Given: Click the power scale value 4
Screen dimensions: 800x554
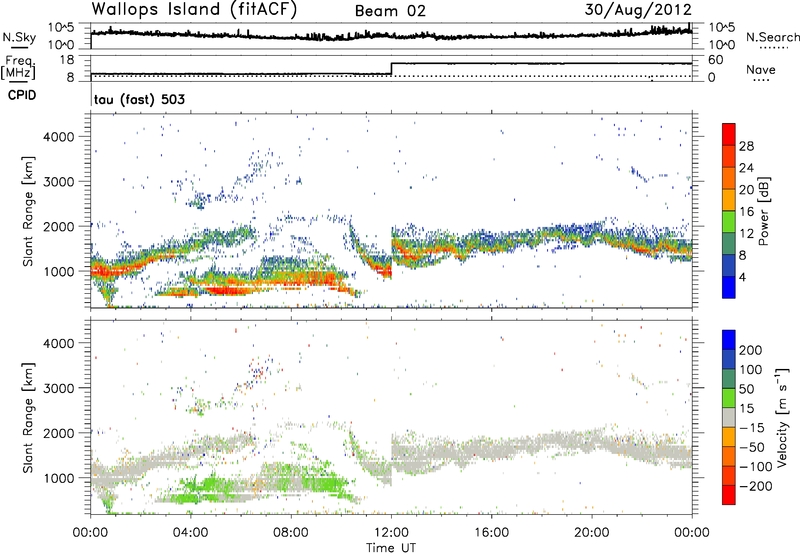Looking at the screenshot, I should coord(742,277).
